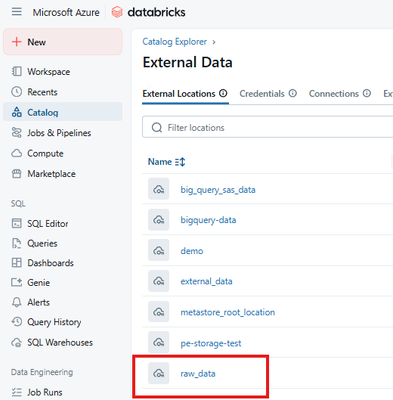Click the Job Runs list icon
This screenshot has height=400, width=393.
coord(17,392)
